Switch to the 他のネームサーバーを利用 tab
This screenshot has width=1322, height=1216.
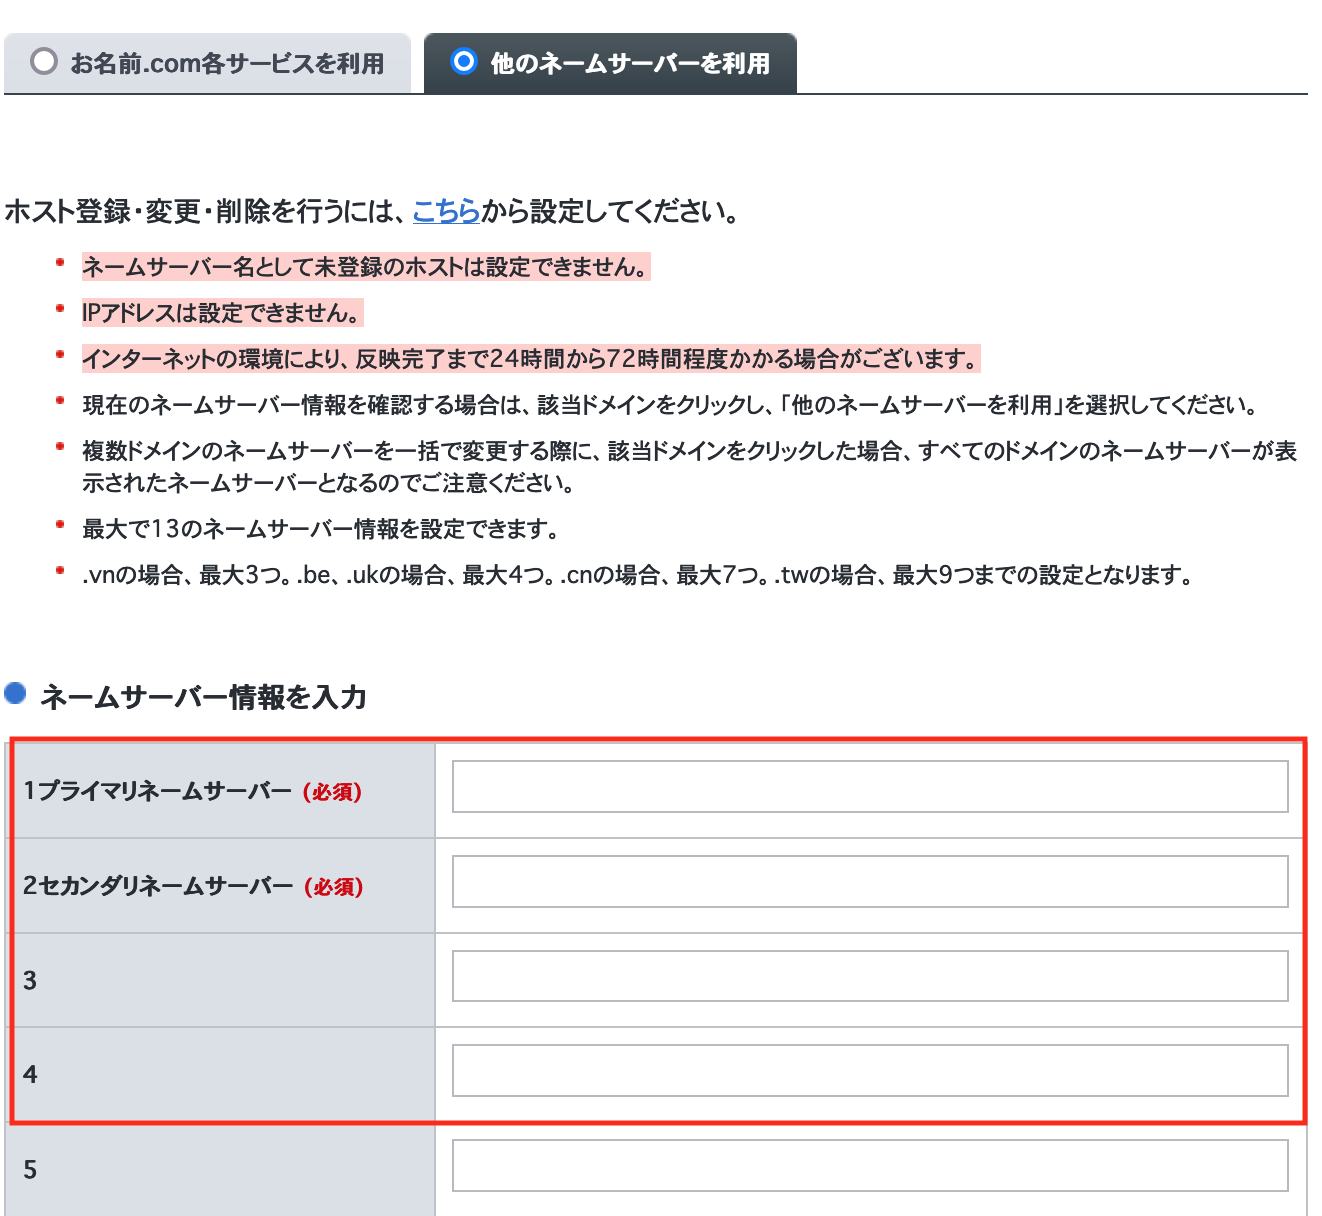(610, 63)
